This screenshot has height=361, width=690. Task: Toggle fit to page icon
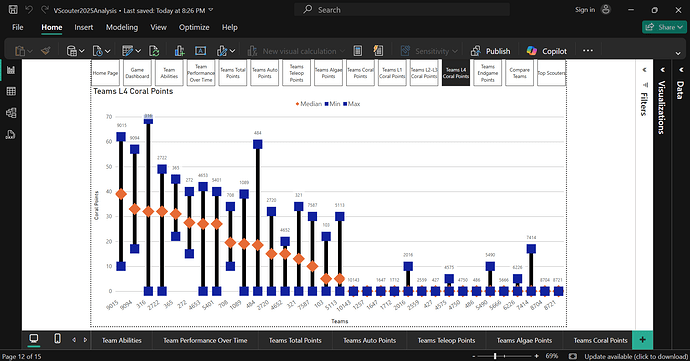pyautogui.click(x=573, y=356)
